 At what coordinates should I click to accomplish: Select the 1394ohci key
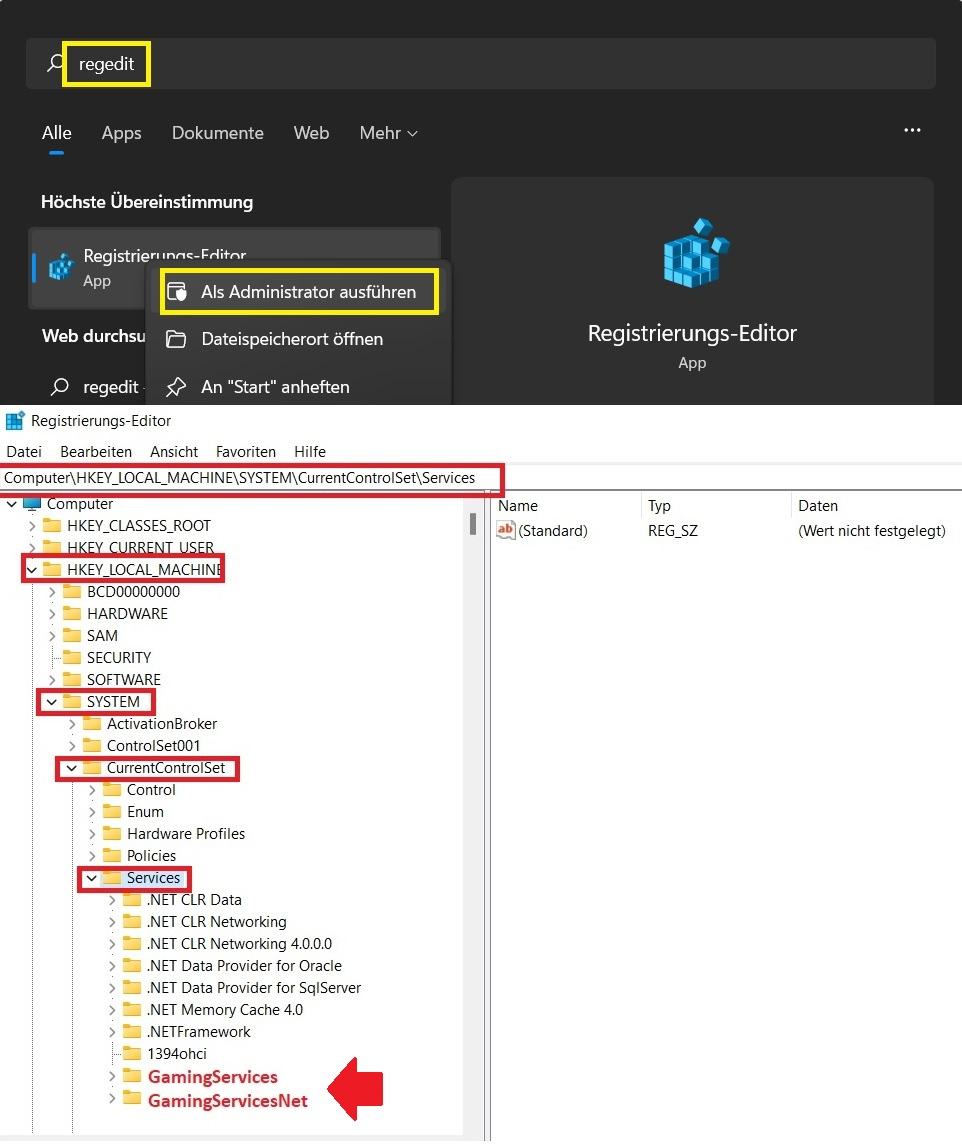tap(177, 1054)
